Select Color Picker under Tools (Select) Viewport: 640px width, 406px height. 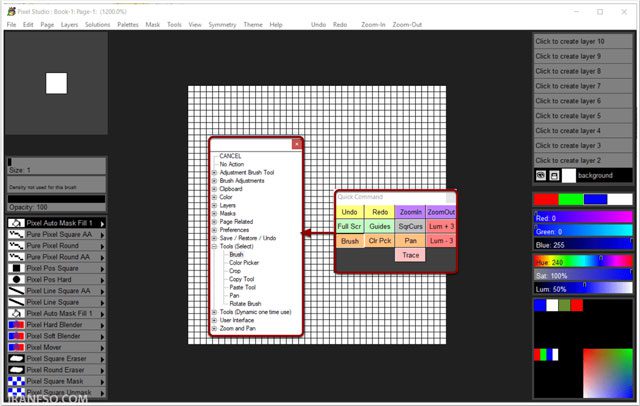[x=244, y=263]
